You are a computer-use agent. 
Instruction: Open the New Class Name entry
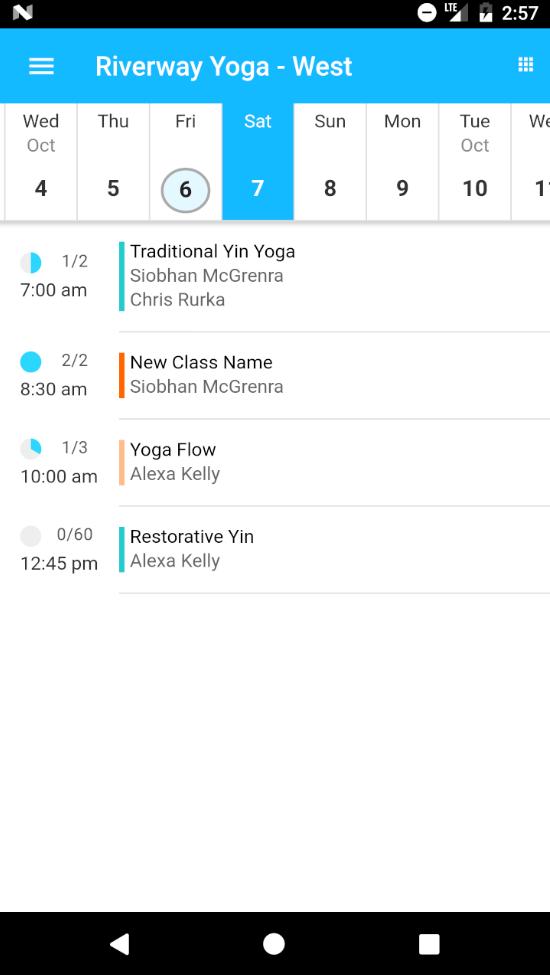[x=334, y=375]
